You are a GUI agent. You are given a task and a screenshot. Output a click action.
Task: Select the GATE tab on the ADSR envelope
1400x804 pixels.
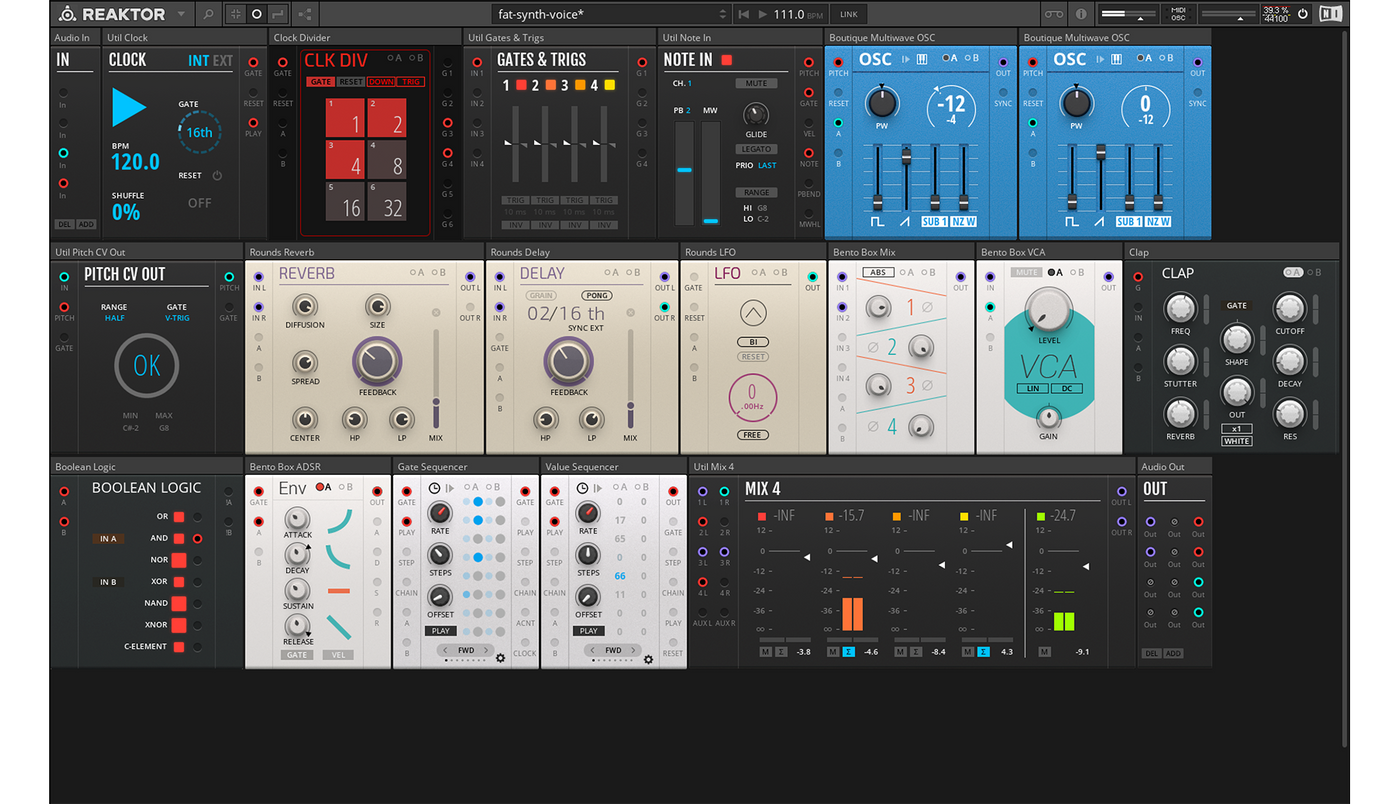click(x=297, y=655)
